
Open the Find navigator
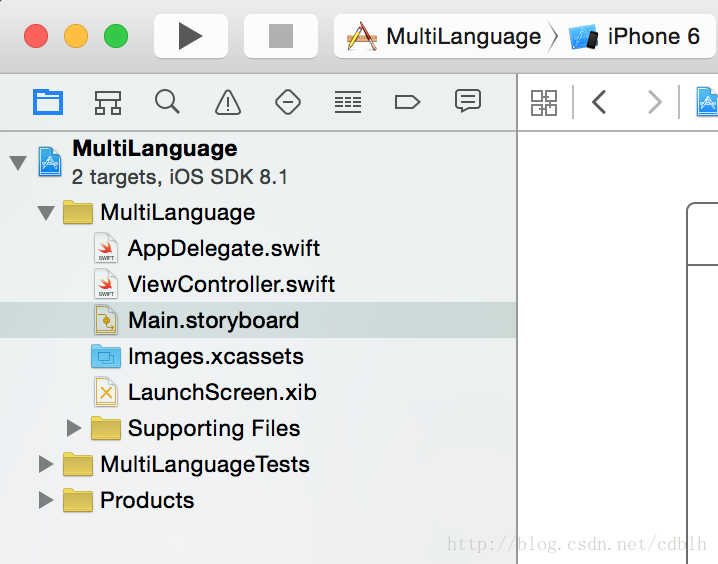click(x=167, y=102)
